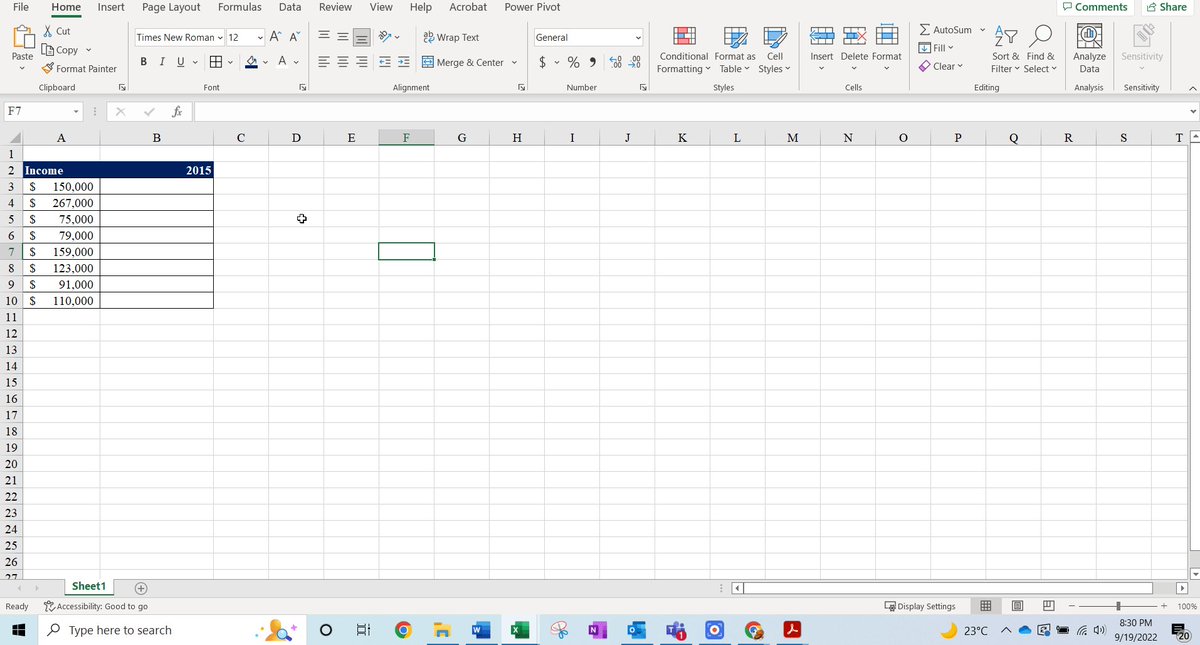
Task: Click the AutoSum button
Action: (x=945, y=29)
